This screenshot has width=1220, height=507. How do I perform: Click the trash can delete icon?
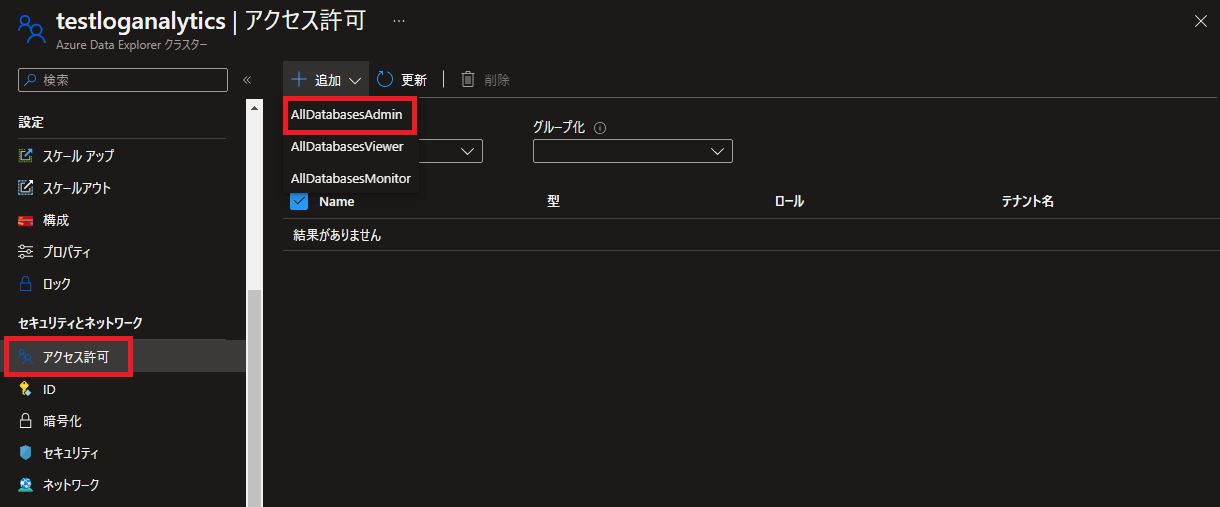[x=467, y=80]
